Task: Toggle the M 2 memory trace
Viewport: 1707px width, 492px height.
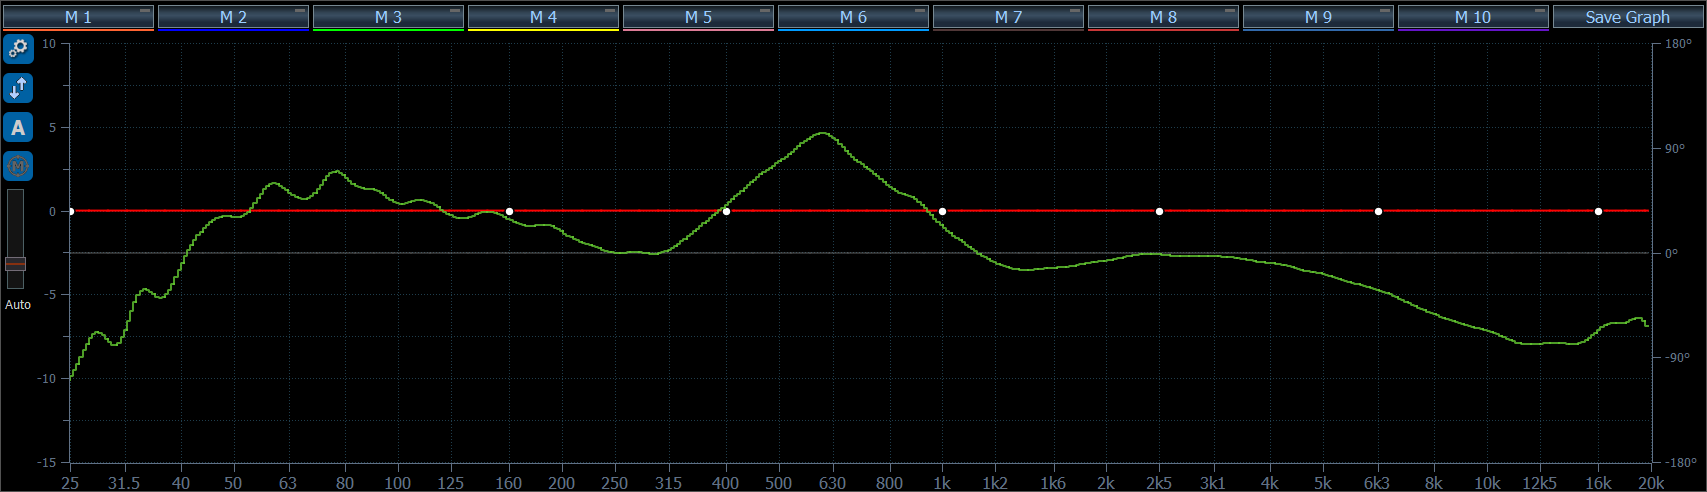Action: (x=232, y=17)
